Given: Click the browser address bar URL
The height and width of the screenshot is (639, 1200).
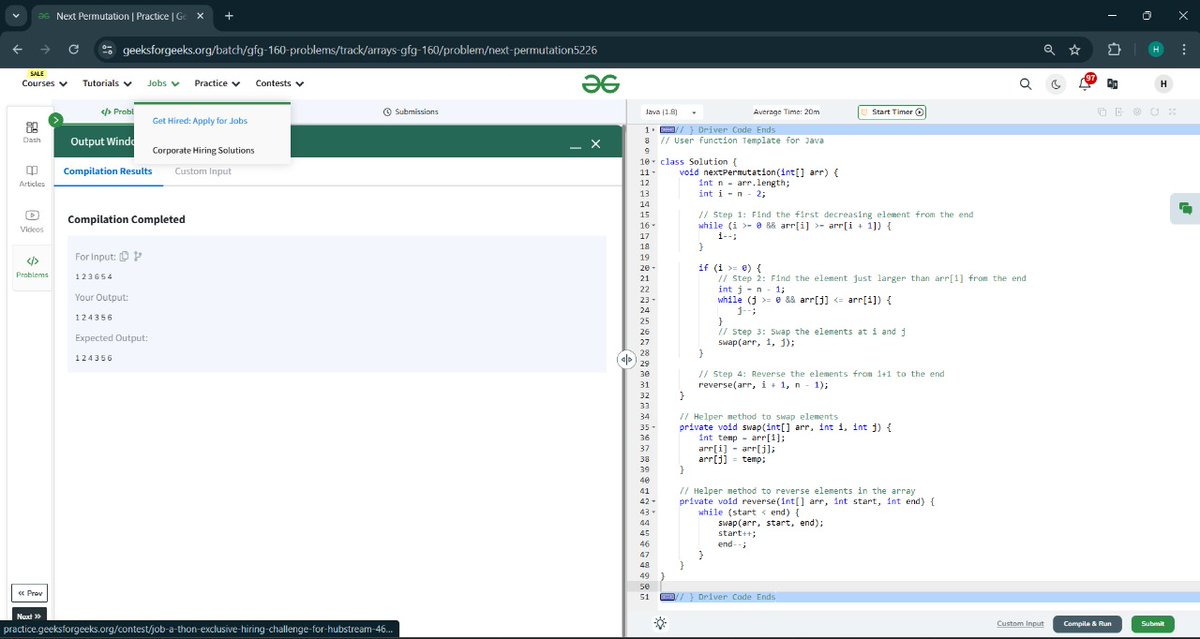Looking at the screenshot, I should click(360, 49).
